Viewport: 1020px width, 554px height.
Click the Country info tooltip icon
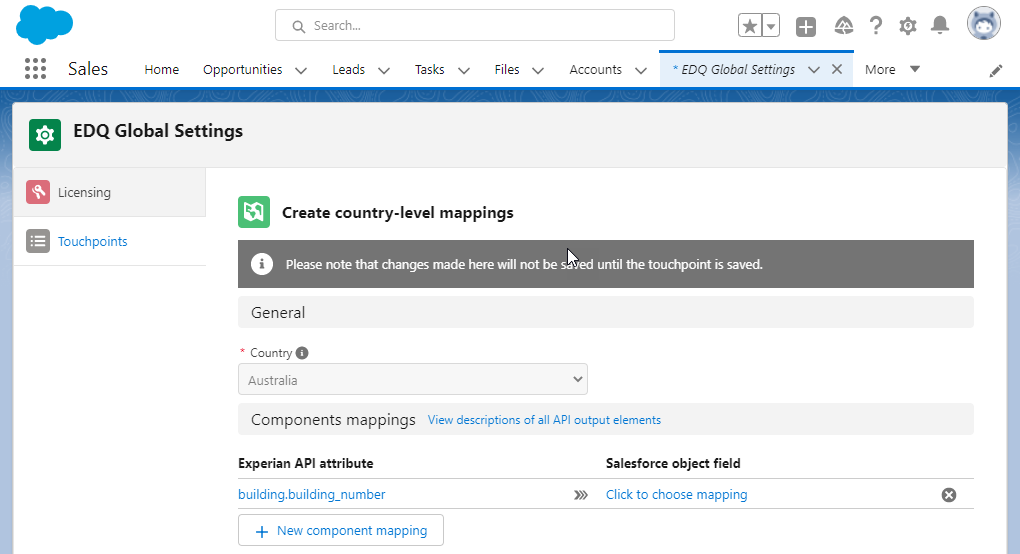click(x=302, y=352)
